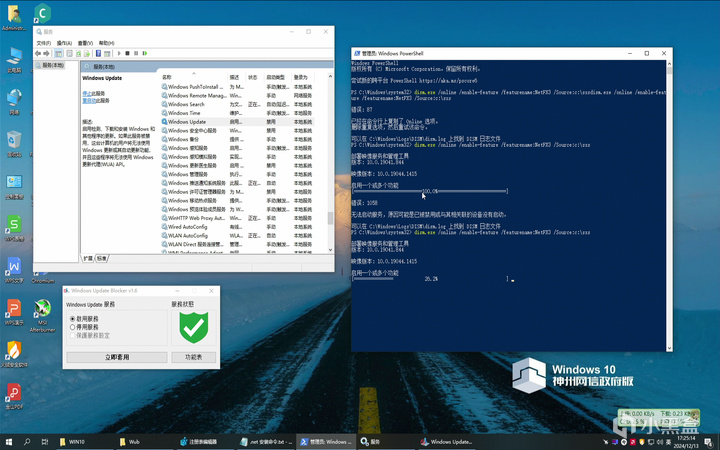Click the 停止 service link

coord(86,93)
